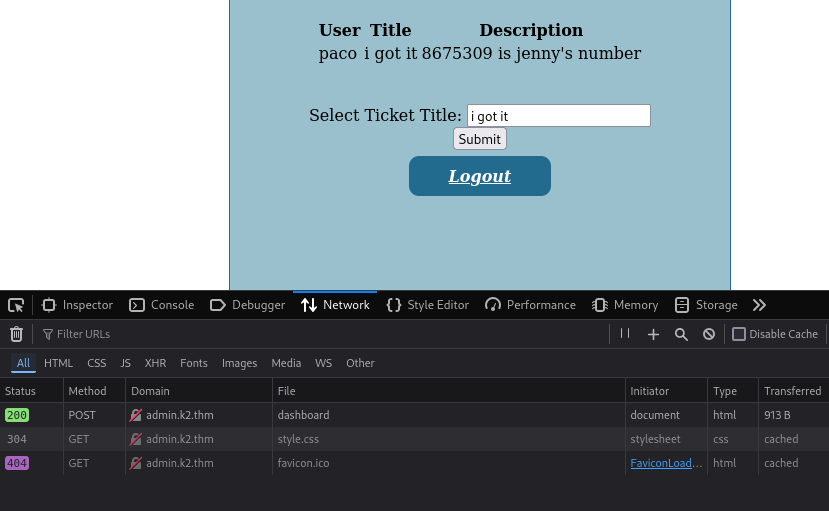Expand more devtools tabs chevron
Image resolution: width=829 pixels, height=511 pixels.
click(x=759, y=305)
